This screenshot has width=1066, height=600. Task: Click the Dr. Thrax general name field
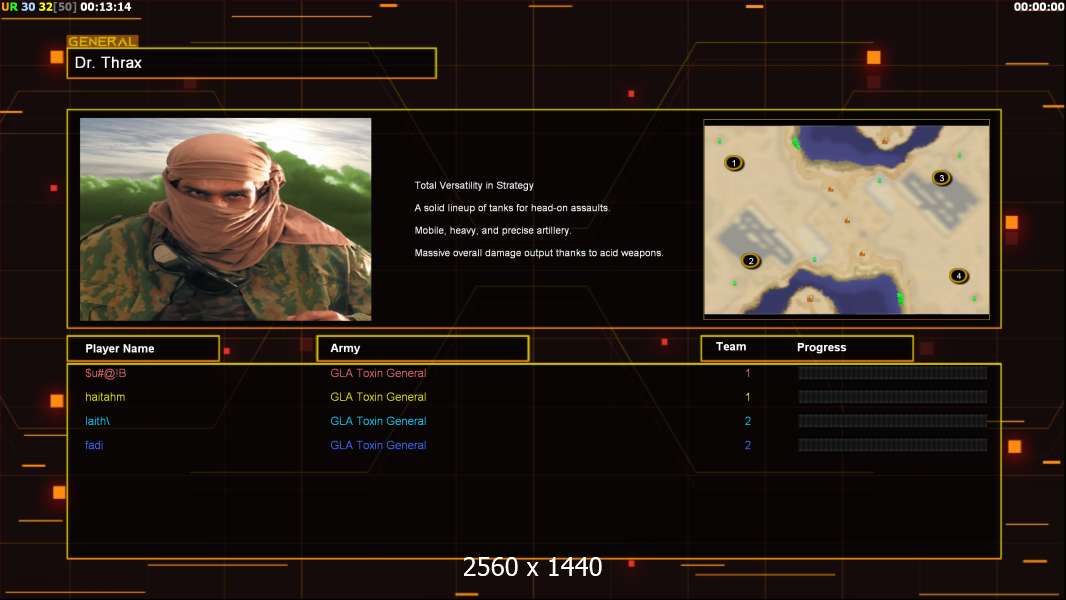point(252,63)
